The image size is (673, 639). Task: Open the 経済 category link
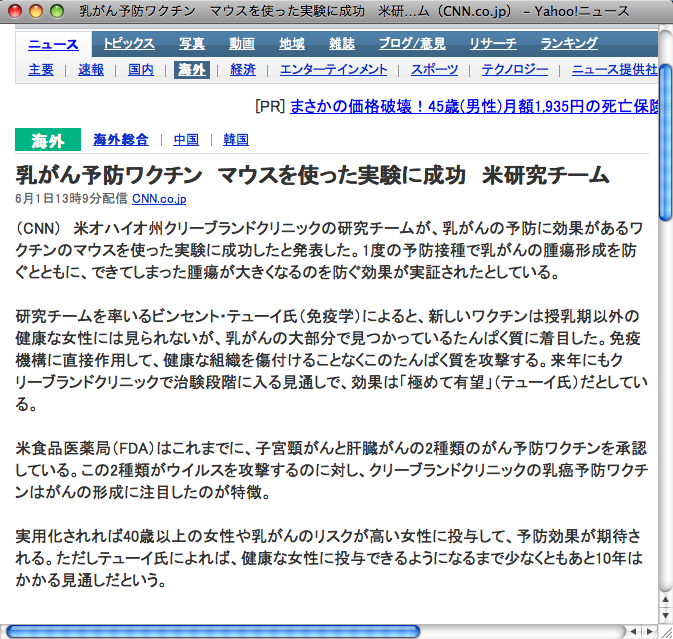(243, 70)
